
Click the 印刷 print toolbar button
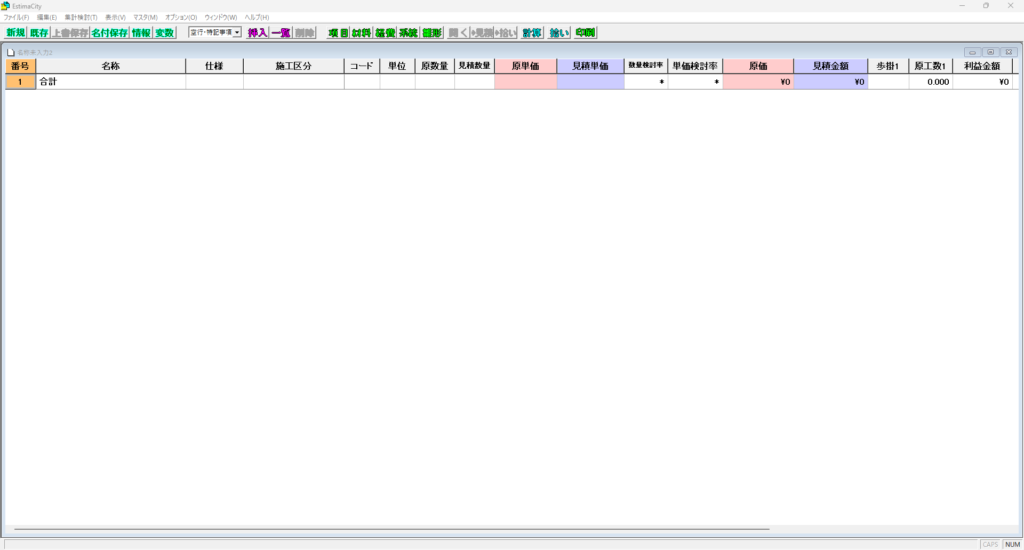(586, 33)
